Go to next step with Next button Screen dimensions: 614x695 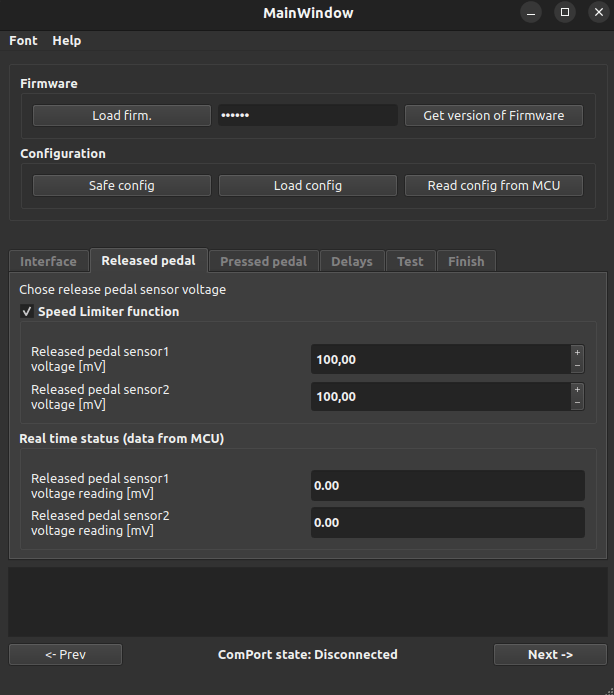tap(550, 655)
